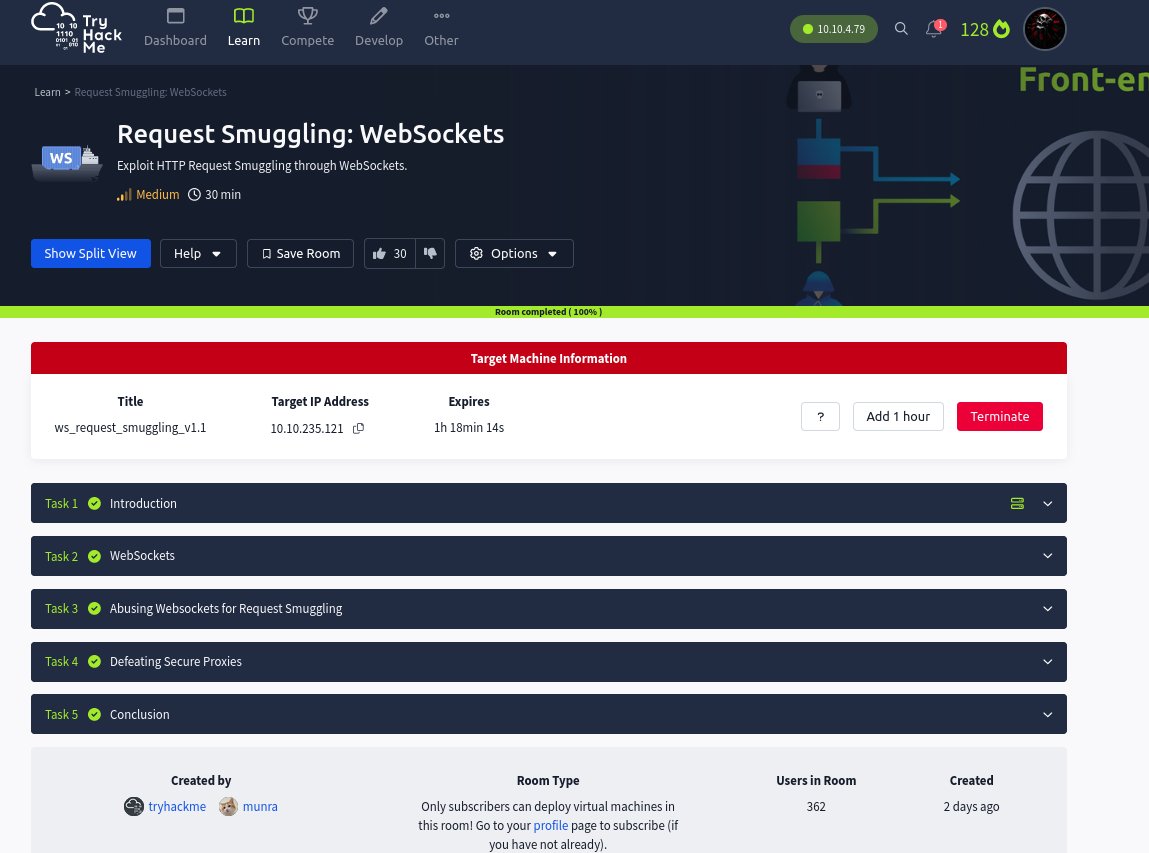Expand Task 5 Conclusion chevron

tap(1048, 714)
